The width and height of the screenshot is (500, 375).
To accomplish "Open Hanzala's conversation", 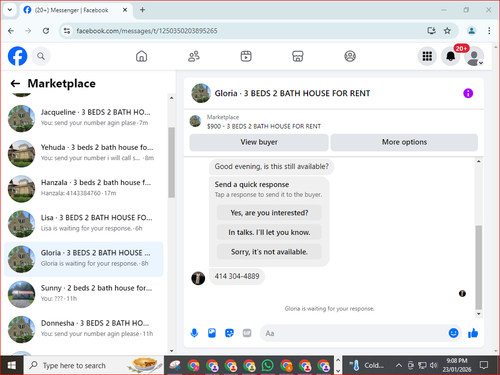I will pos(84,189).
